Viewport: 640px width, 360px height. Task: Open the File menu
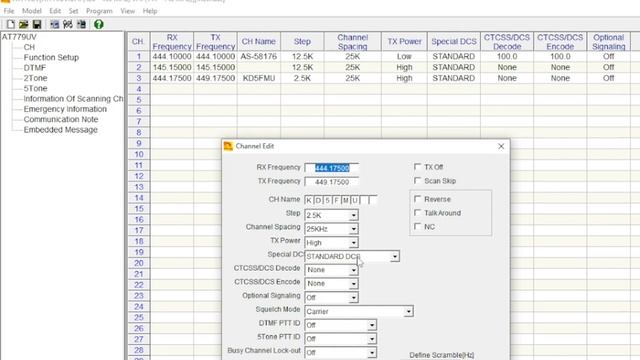click(9, 11)
